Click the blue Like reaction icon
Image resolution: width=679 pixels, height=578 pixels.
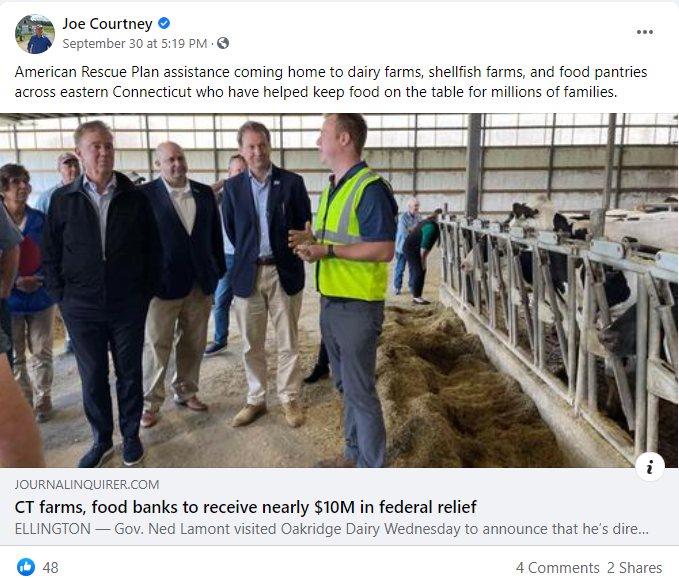(26, 567)
